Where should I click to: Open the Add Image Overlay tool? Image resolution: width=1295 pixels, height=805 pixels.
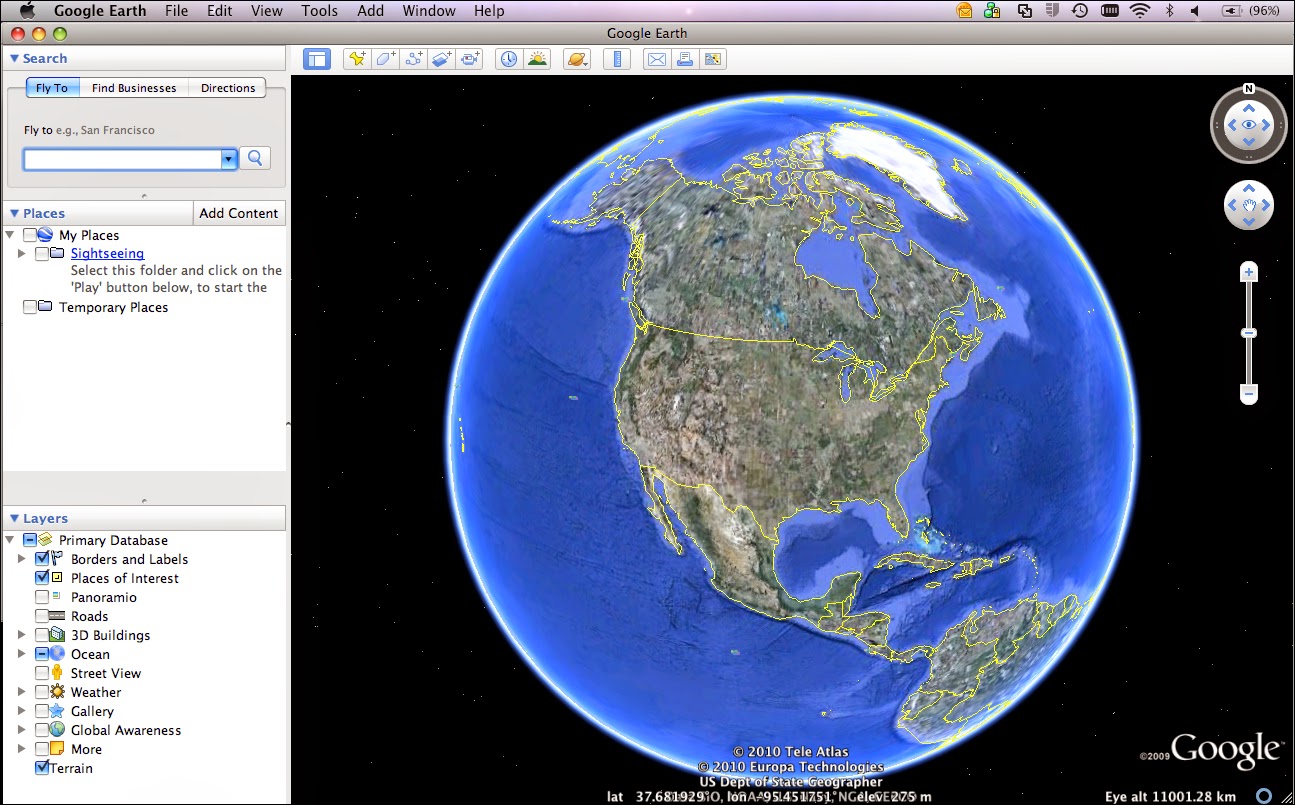pyautogui.click(x=441, y=59)
